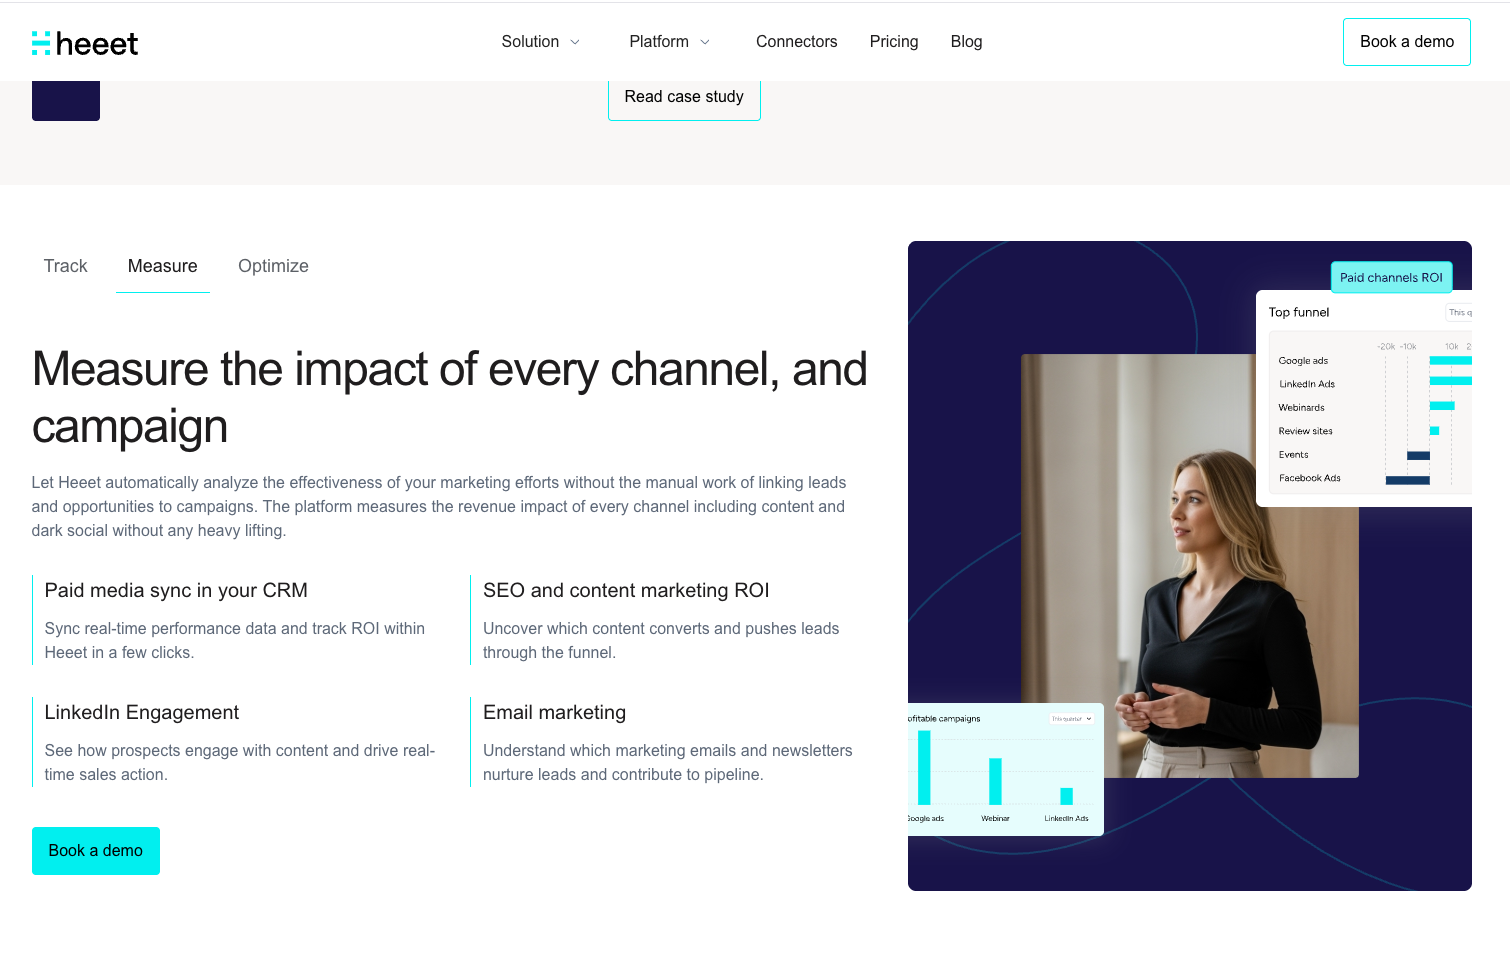Open the Platform navigation menu
This screenshot has height=967, width=1510.
[x=670, y=42]
